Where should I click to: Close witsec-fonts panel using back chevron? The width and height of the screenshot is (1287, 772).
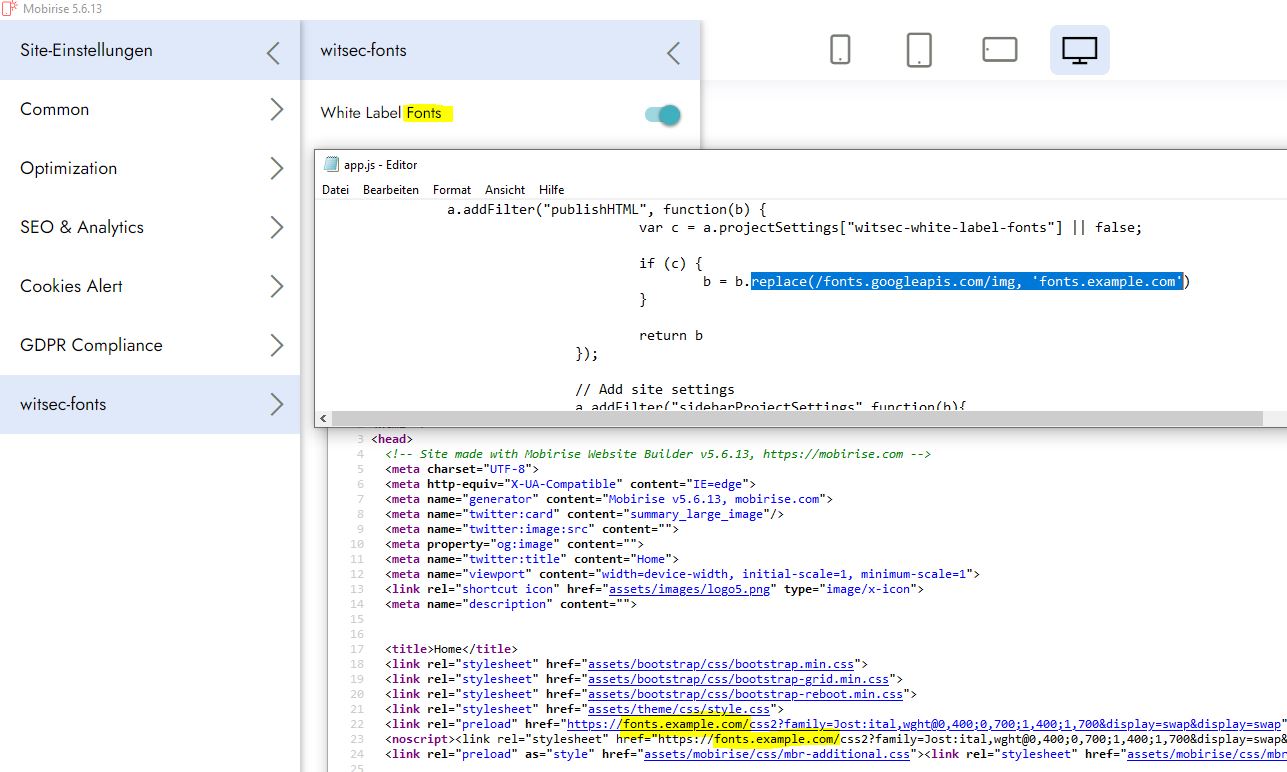pyautogui.click(x=674, y=52)
